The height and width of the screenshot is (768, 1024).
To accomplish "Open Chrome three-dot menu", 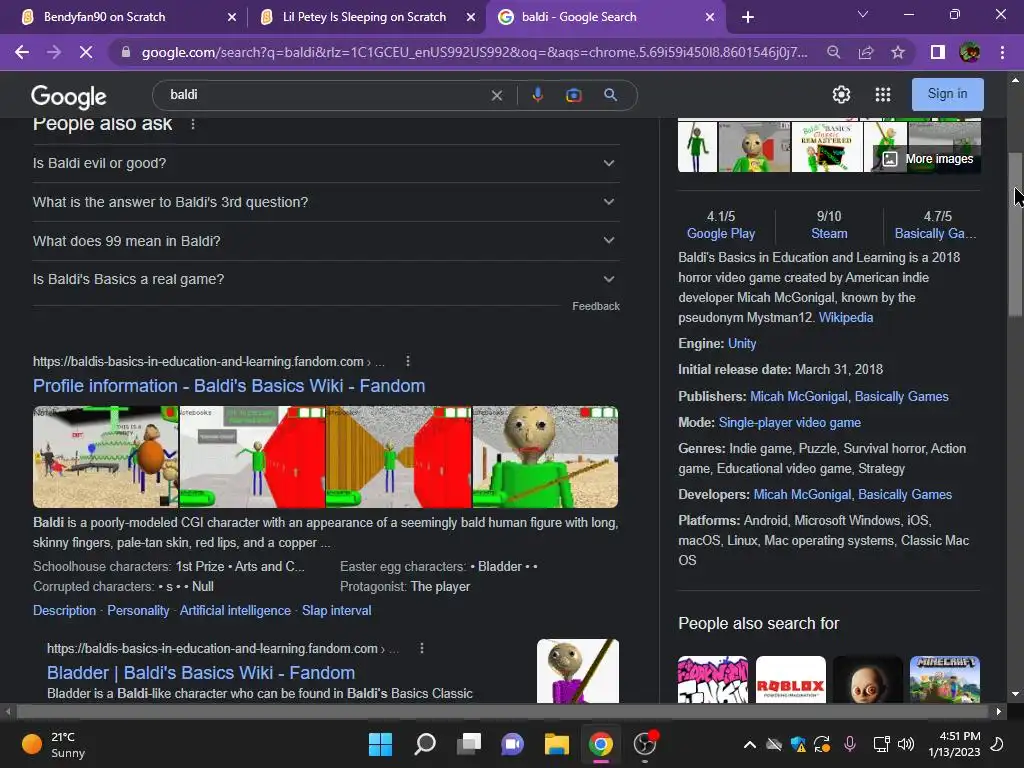I will [1002, 52].
